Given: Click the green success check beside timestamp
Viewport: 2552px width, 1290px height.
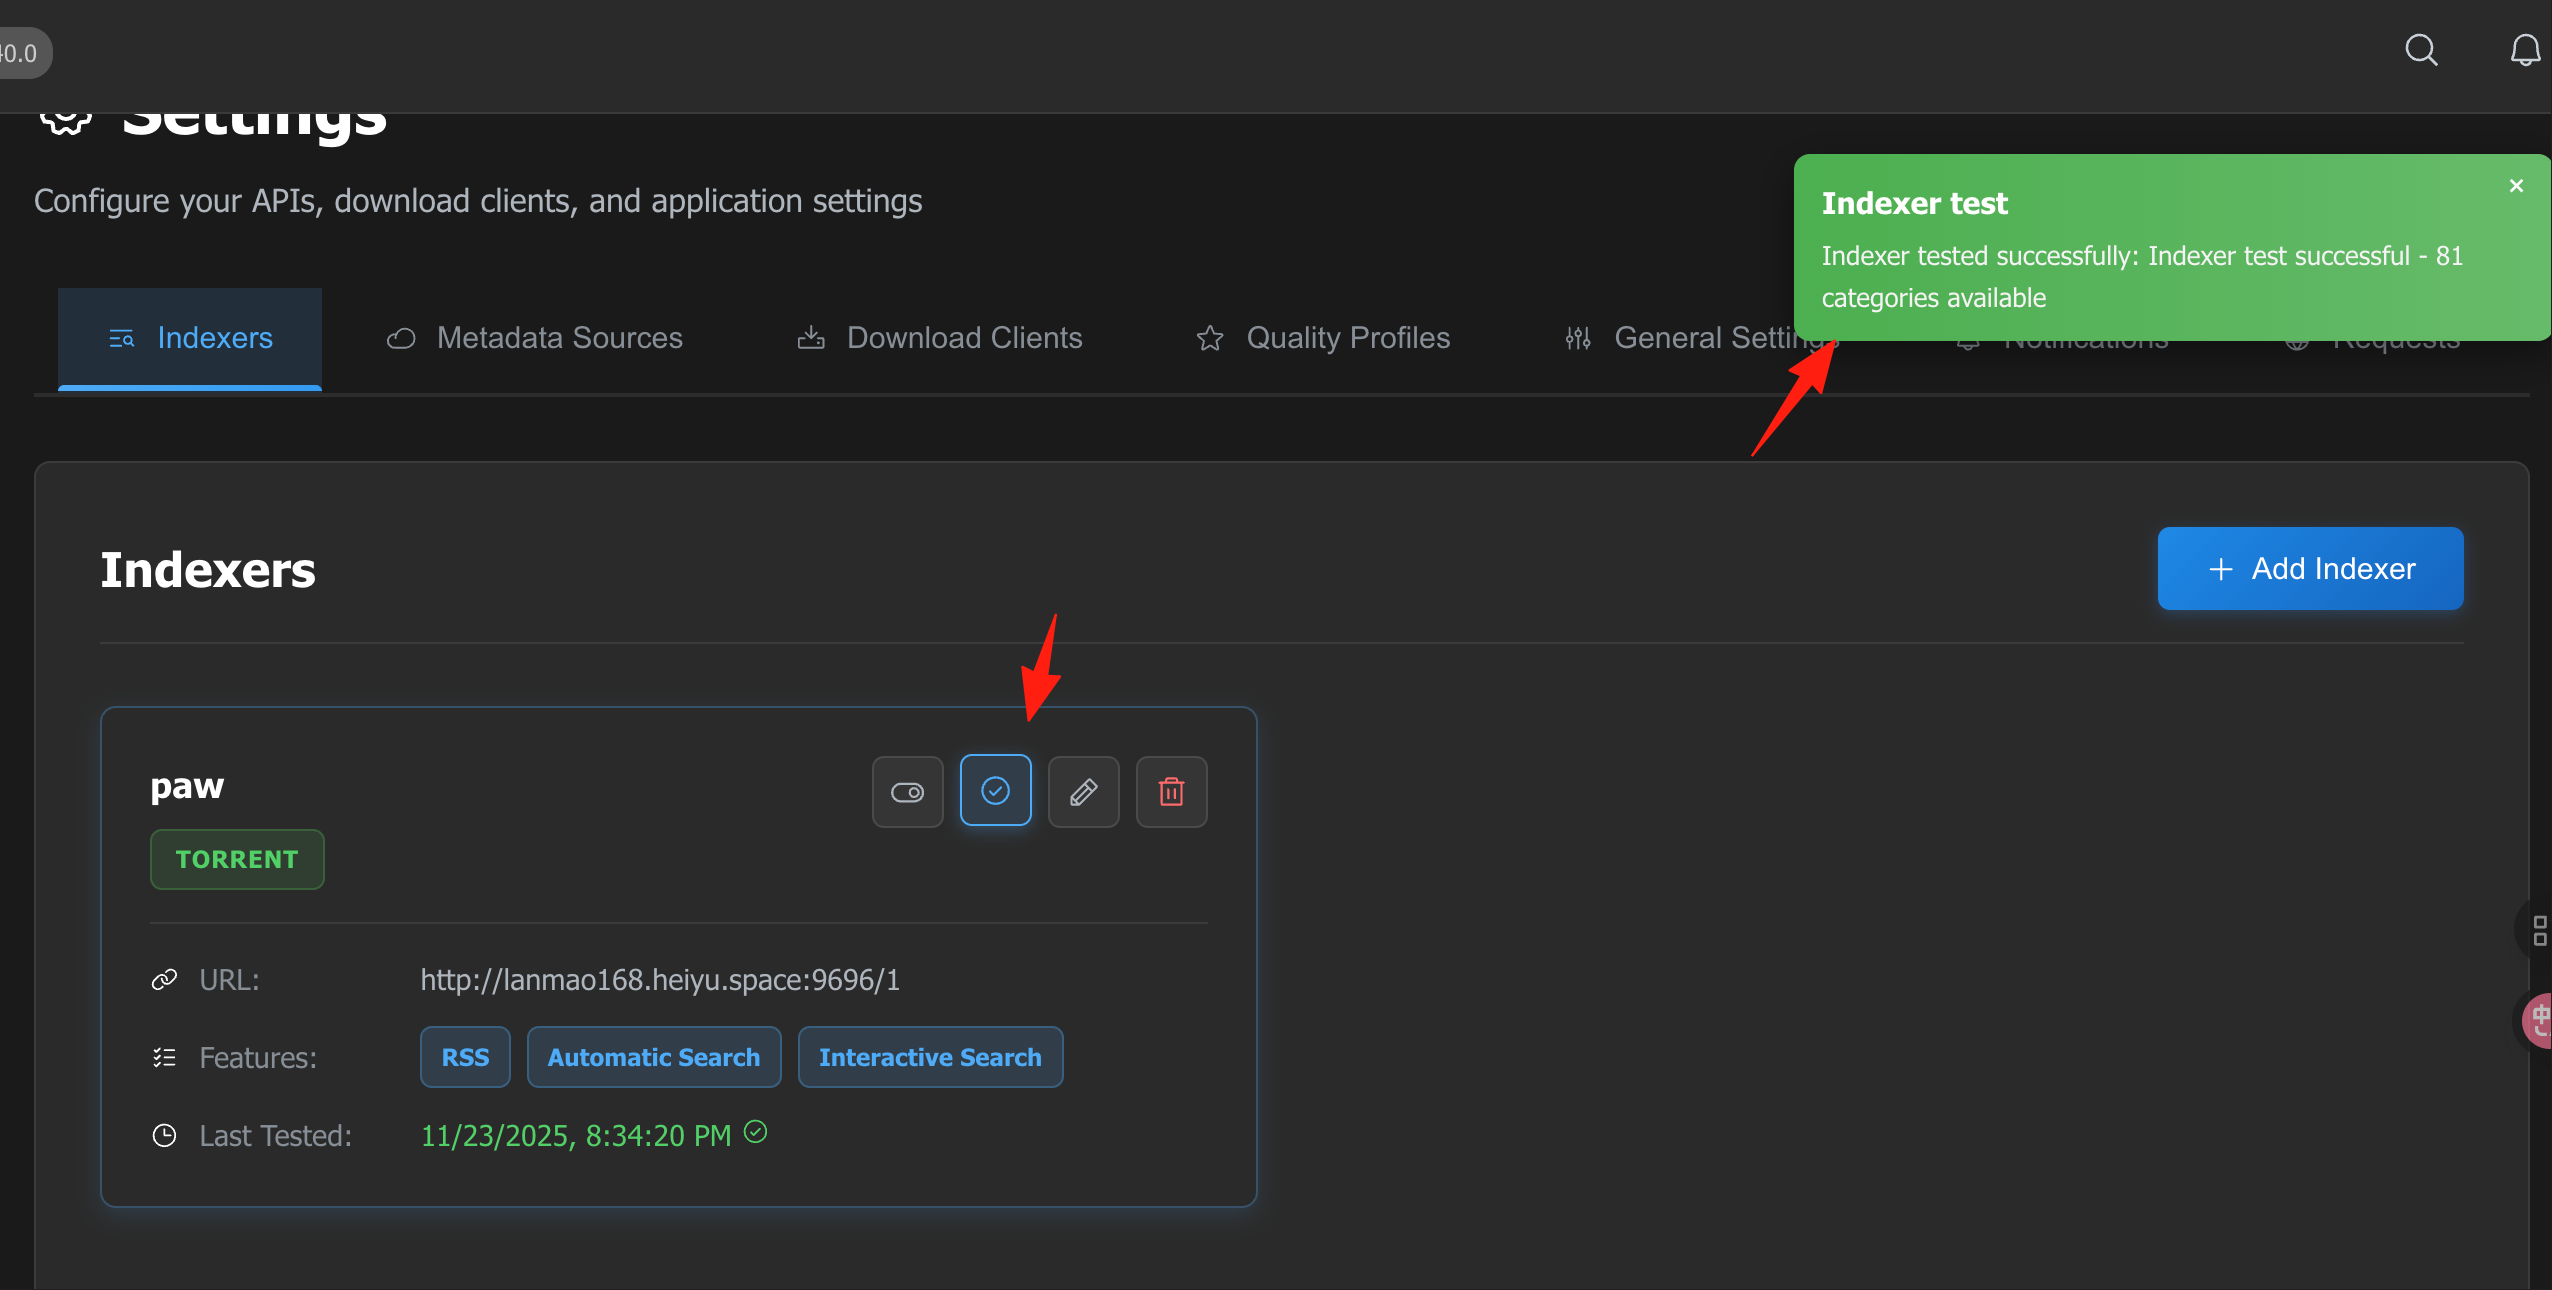Looking at the screenshot, I should 756,1132.
